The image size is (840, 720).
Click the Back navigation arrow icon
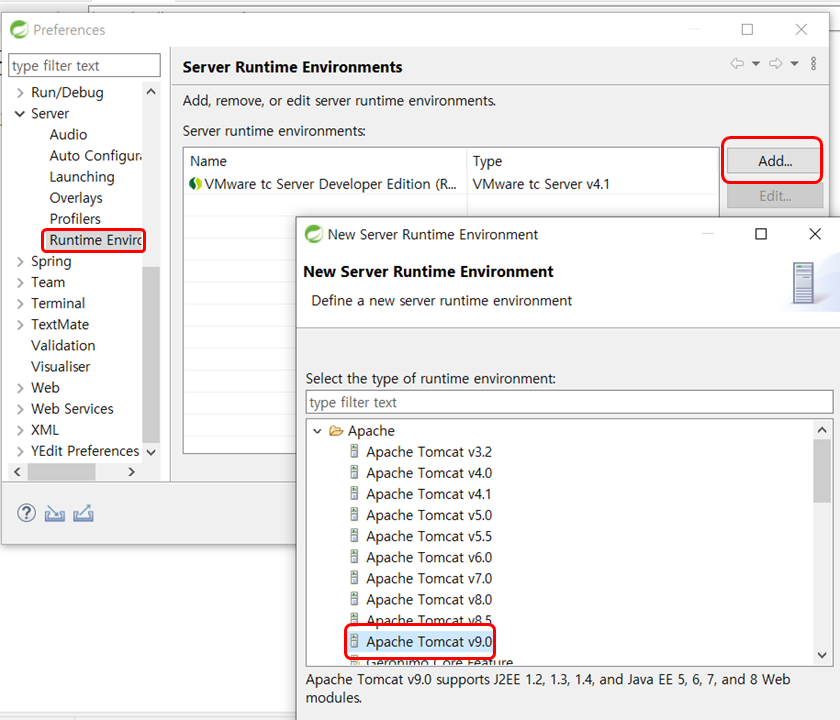(x=737, y=63)
